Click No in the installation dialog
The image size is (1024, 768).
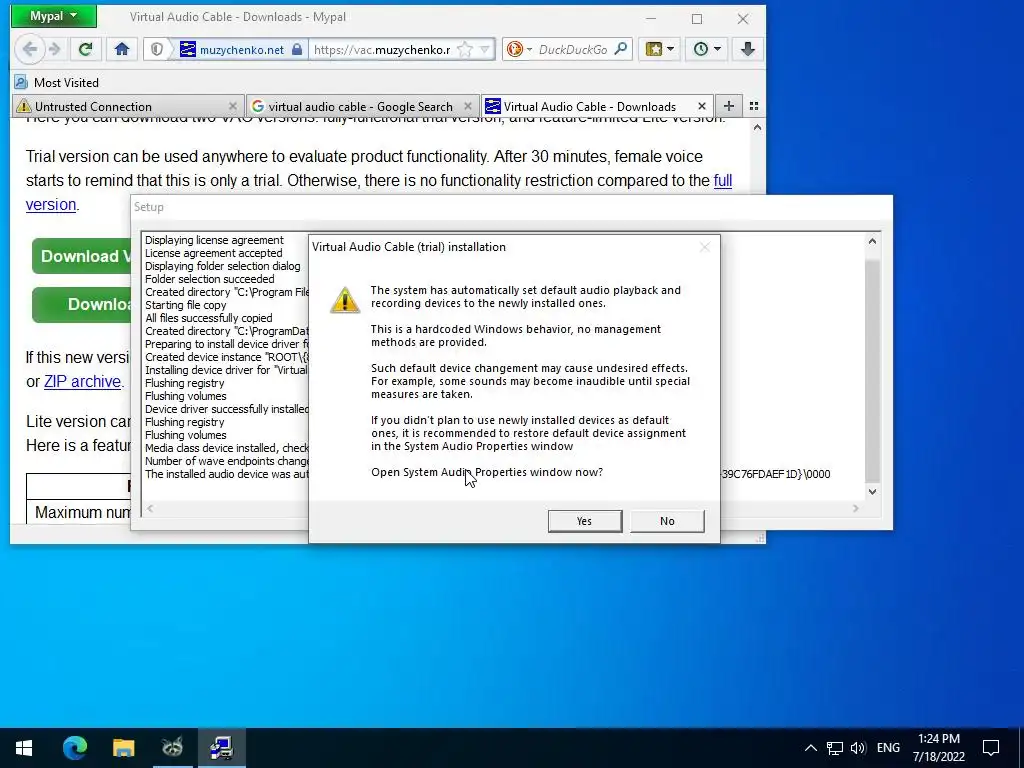[x=667, y=521]
